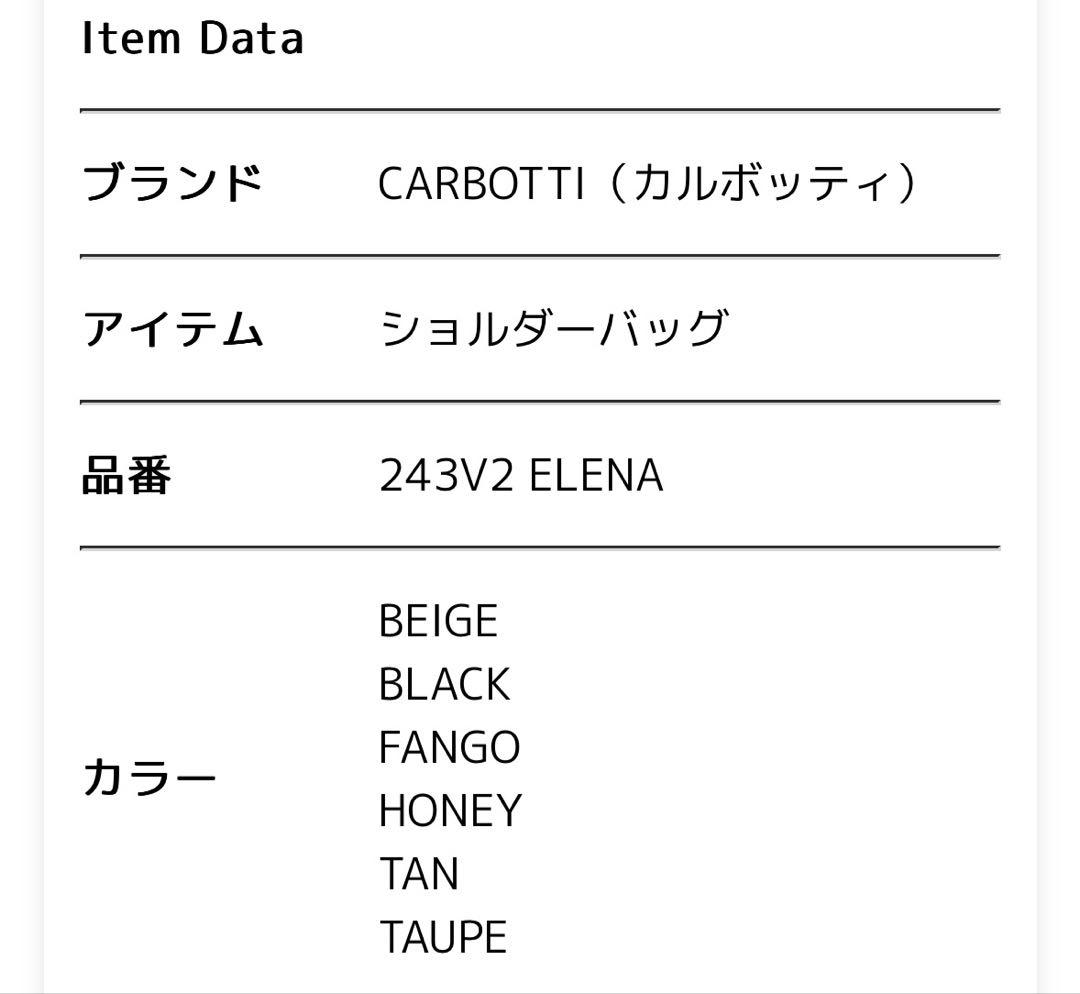Viewport: 1080px width, 994px height.
Task: Click the Item Data heading
Action: pos(192,38)
